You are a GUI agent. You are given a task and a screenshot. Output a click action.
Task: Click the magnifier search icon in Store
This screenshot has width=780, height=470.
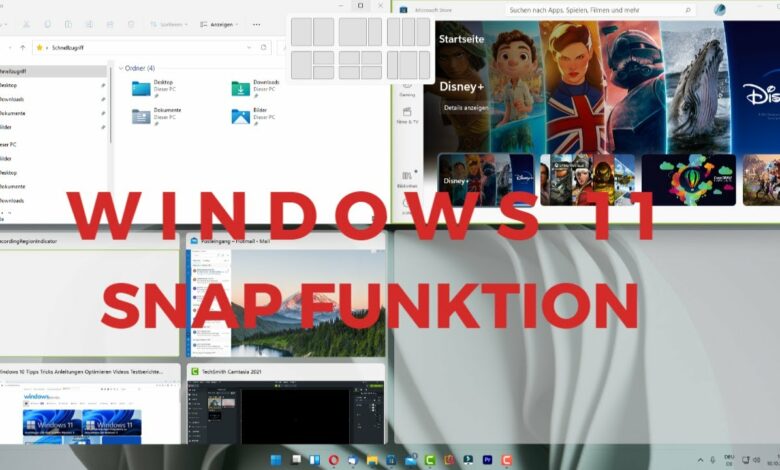pyautogui.click(x=688, y=10)
